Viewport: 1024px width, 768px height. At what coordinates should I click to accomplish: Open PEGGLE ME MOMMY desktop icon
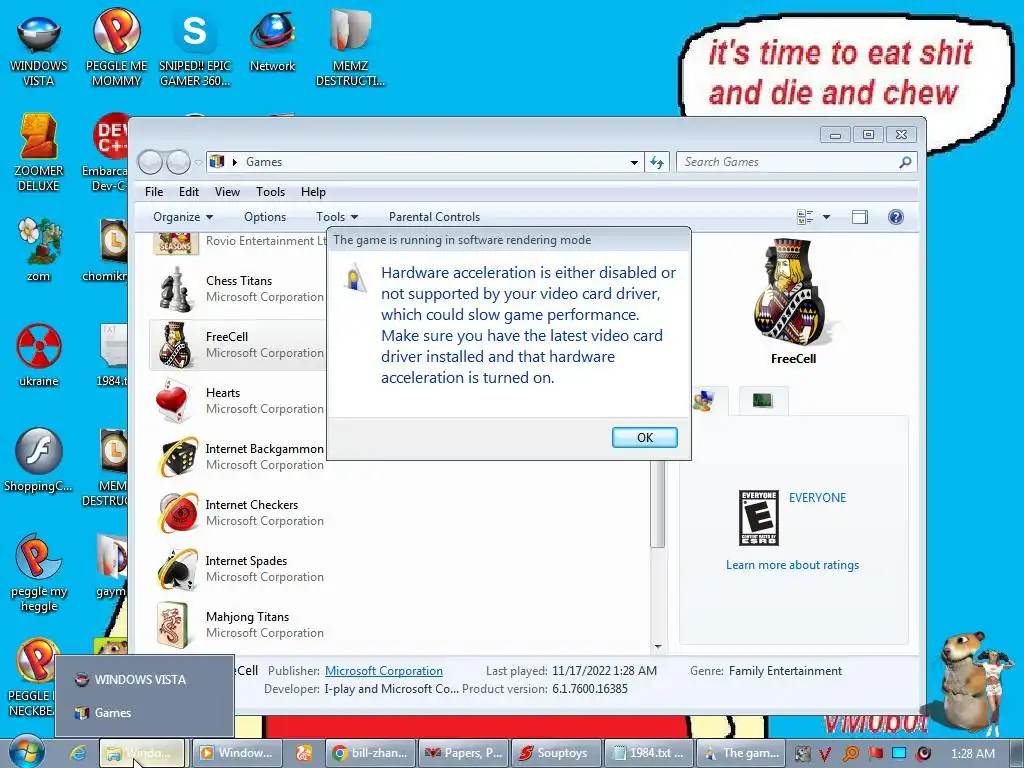tap(116, 47)
